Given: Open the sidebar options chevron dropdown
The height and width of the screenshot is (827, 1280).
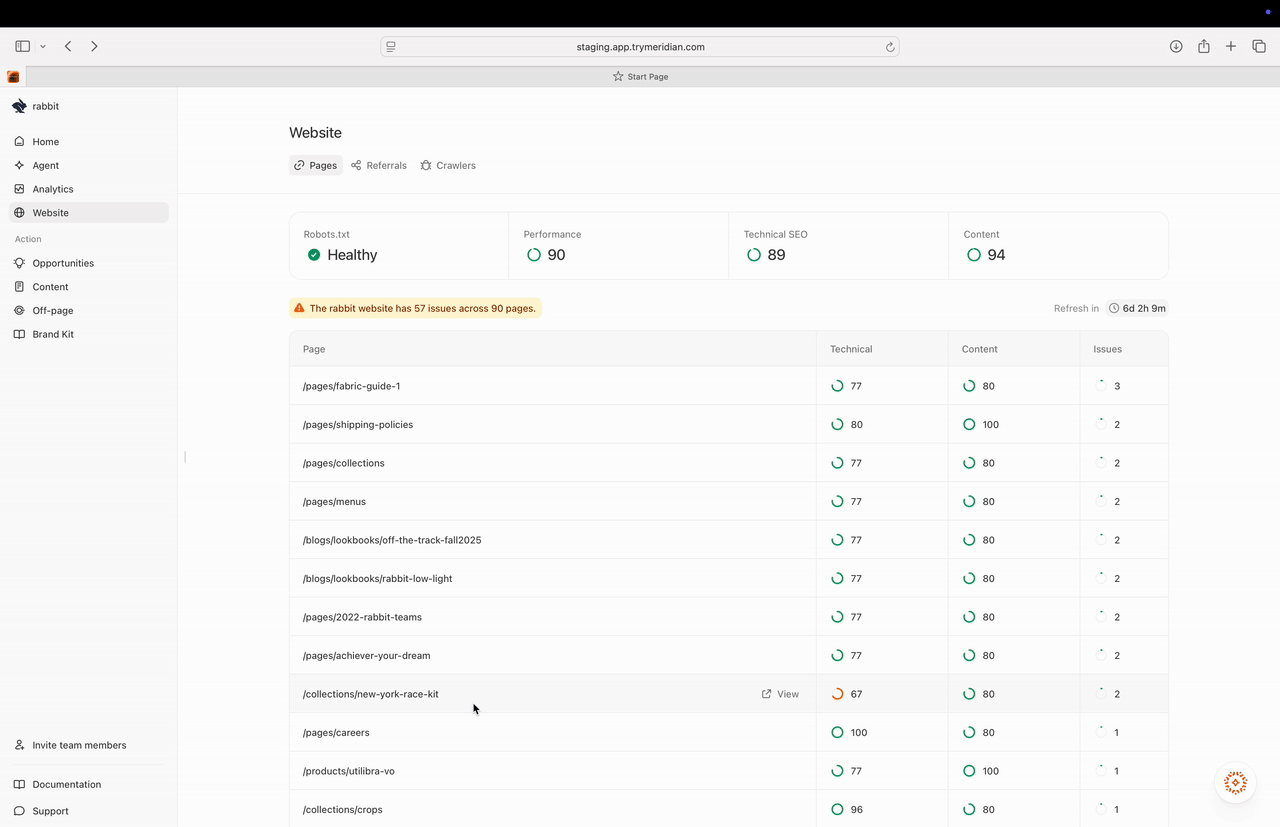Looking at the screenshot, I should click(x=43, y=46).
